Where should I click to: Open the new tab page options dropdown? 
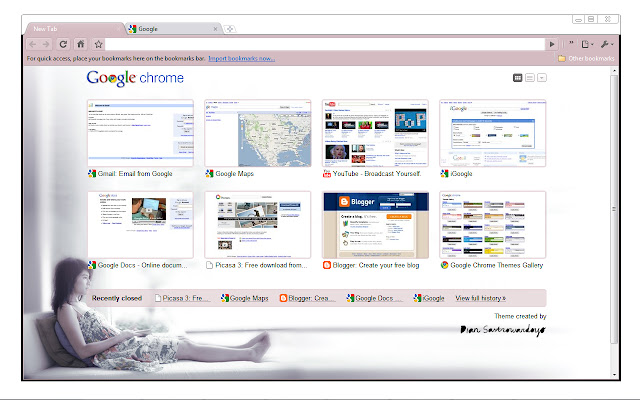[x=542, y=78]
